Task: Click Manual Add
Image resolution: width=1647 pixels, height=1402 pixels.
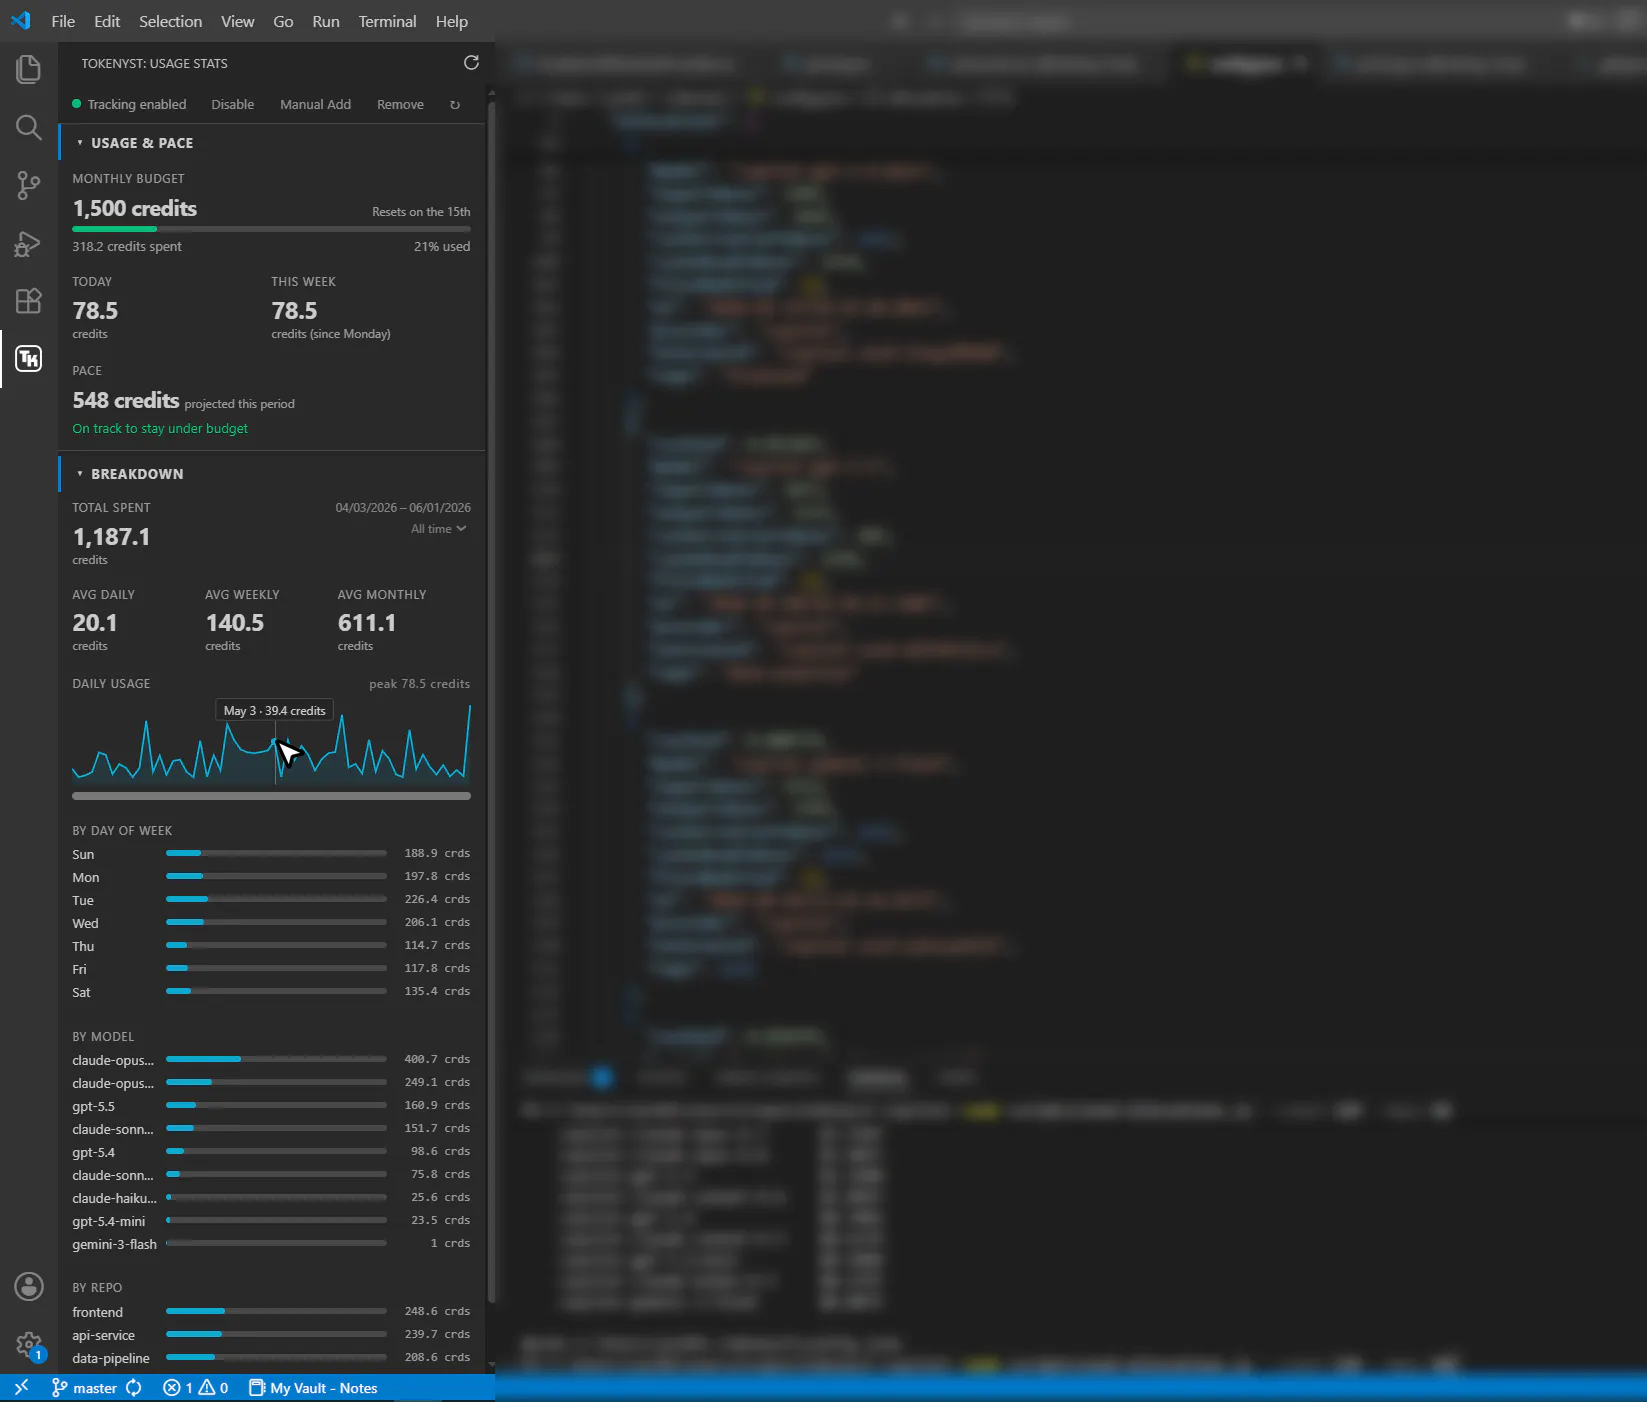Action: click(x=315, y=105)
